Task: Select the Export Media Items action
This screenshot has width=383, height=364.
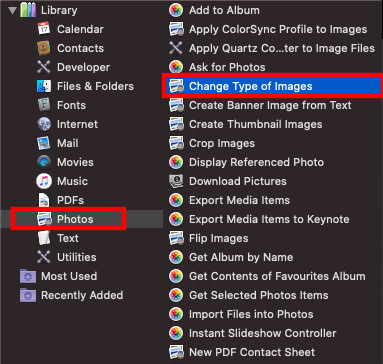Action: coord(239,200)
